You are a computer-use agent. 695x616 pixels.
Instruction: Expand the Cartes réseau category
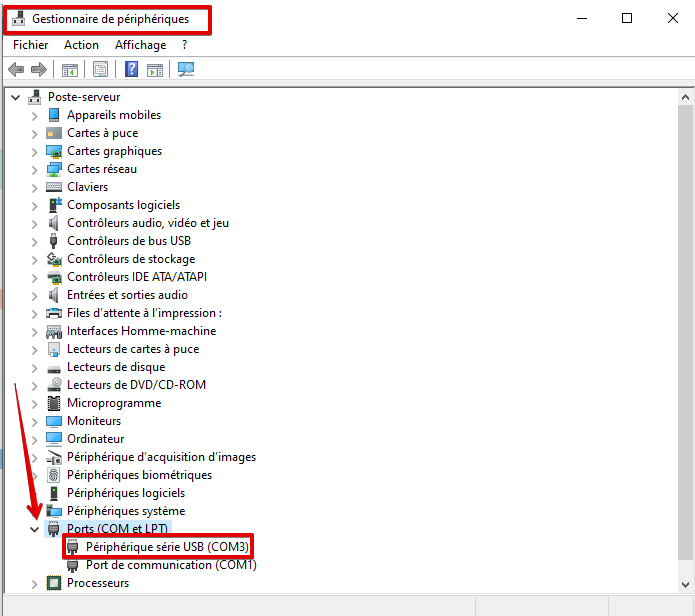point(35,170)
